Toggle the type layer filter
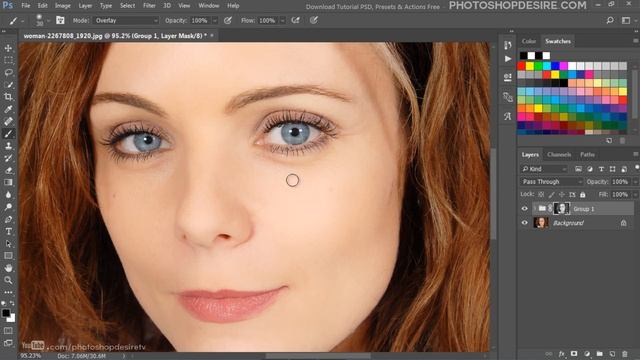Screen dimensions: 640x360 pos(601,169)
